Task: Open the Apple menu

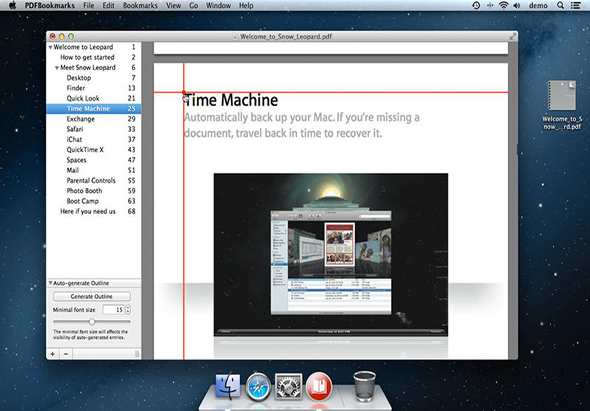Action: 12,5
